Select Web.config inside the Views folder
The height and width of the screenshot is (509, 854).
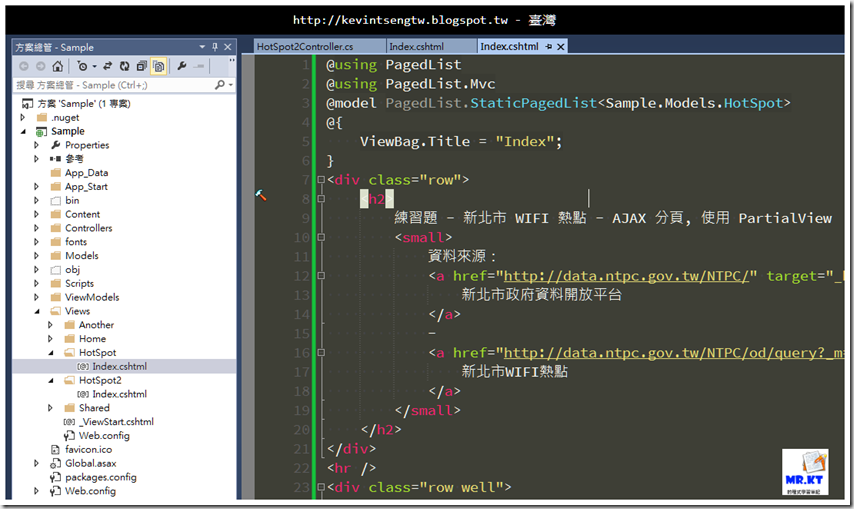[97, 436]
